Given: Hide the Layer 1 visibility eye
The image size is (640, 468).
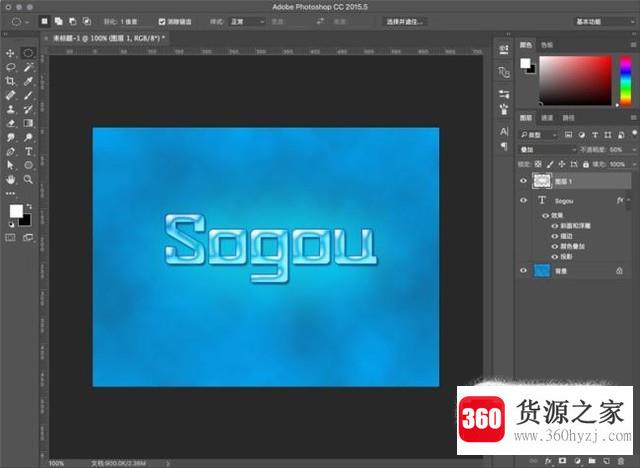Looking at the screenshot, I should pos(523,181).
